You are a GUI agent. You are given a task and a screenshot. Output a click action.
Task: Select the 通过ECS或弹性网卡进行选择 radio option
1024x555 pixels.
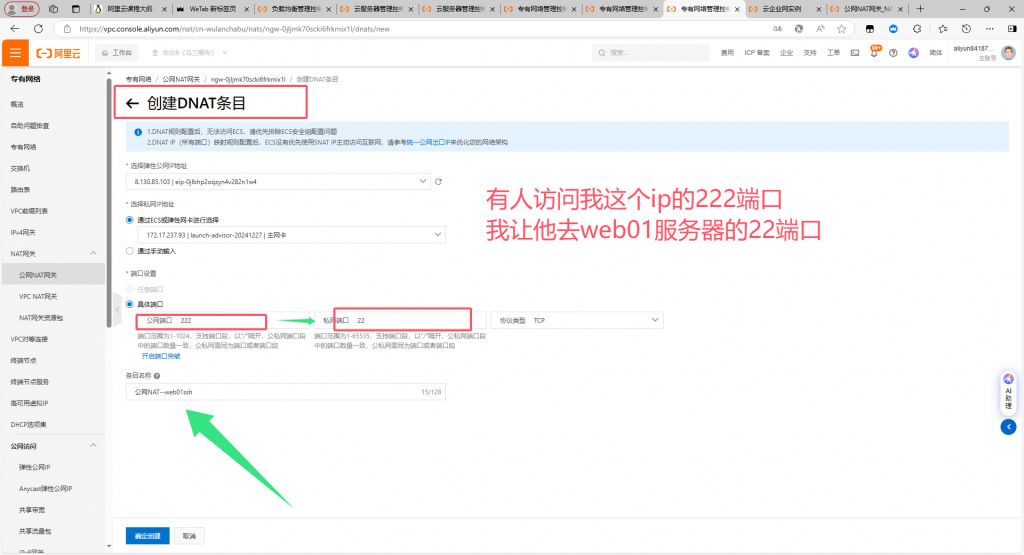[x=129, y=219]
